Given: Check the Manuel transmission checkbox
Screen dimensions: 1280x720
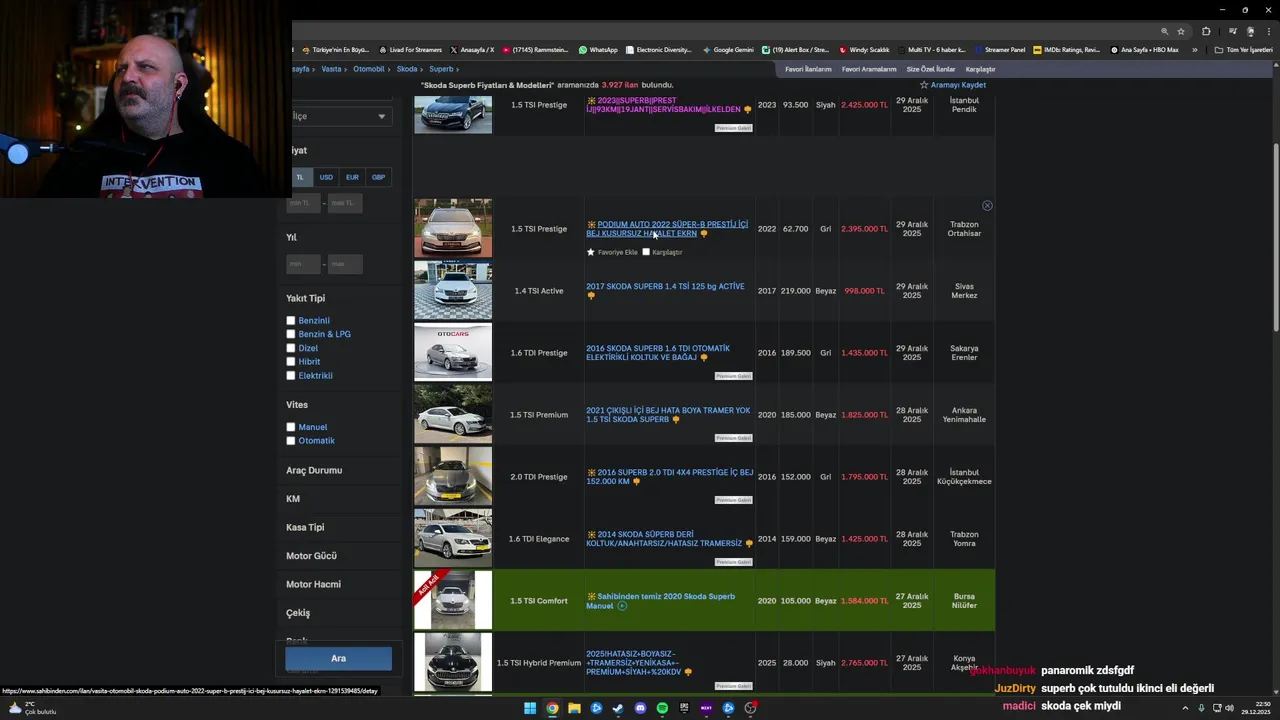Looking at the screenshot, I should point(291,427).
